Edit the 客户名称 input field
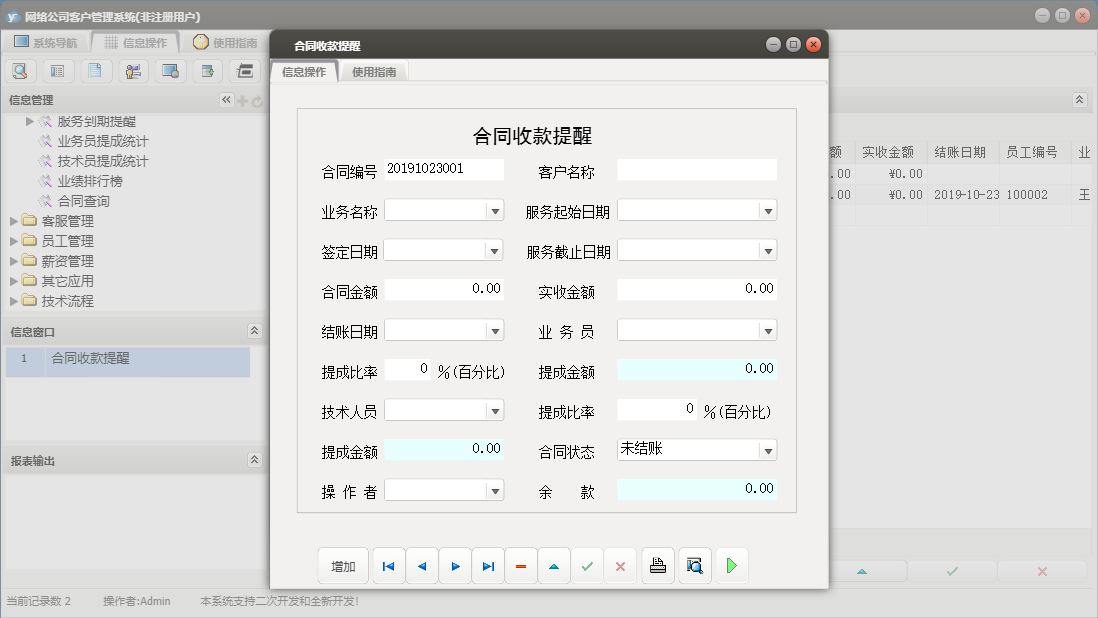Image resolution: width=1098 pixels, height=618 pixels. point(697,169)
